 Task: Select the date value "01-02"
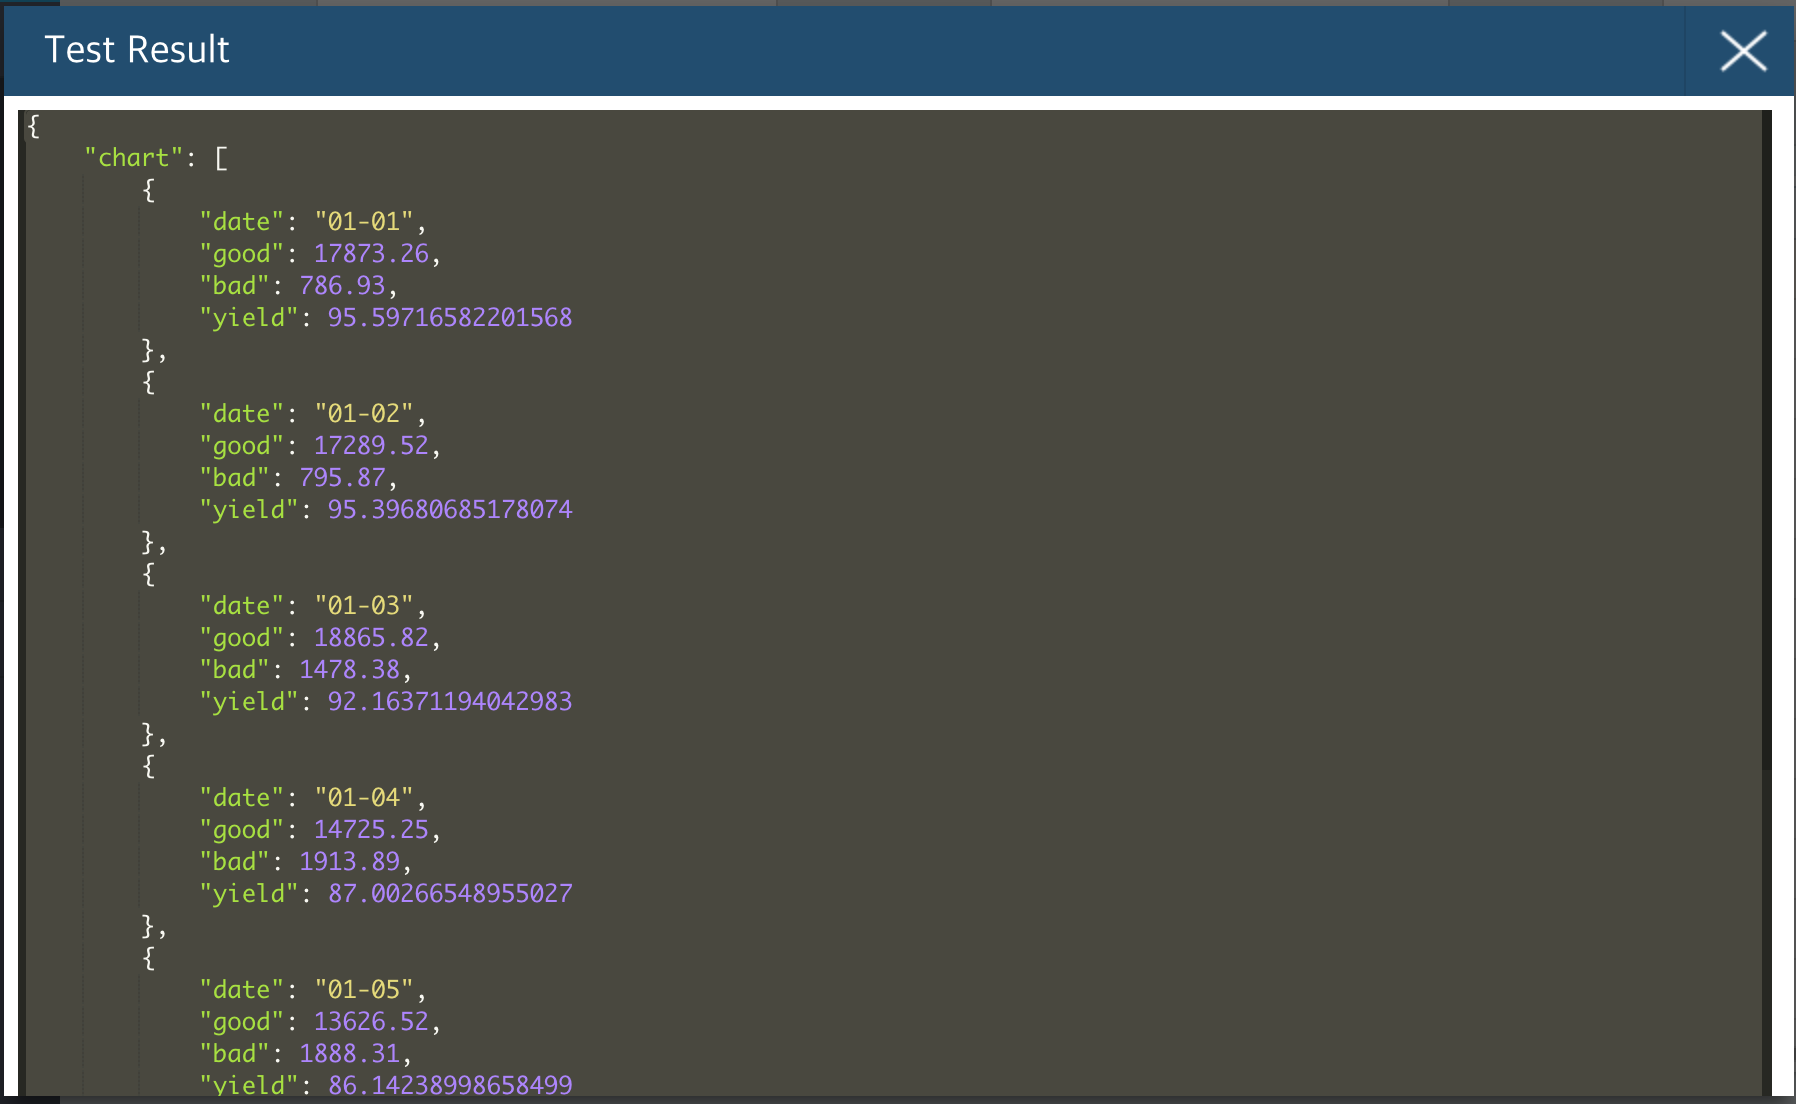coord(364,414)
